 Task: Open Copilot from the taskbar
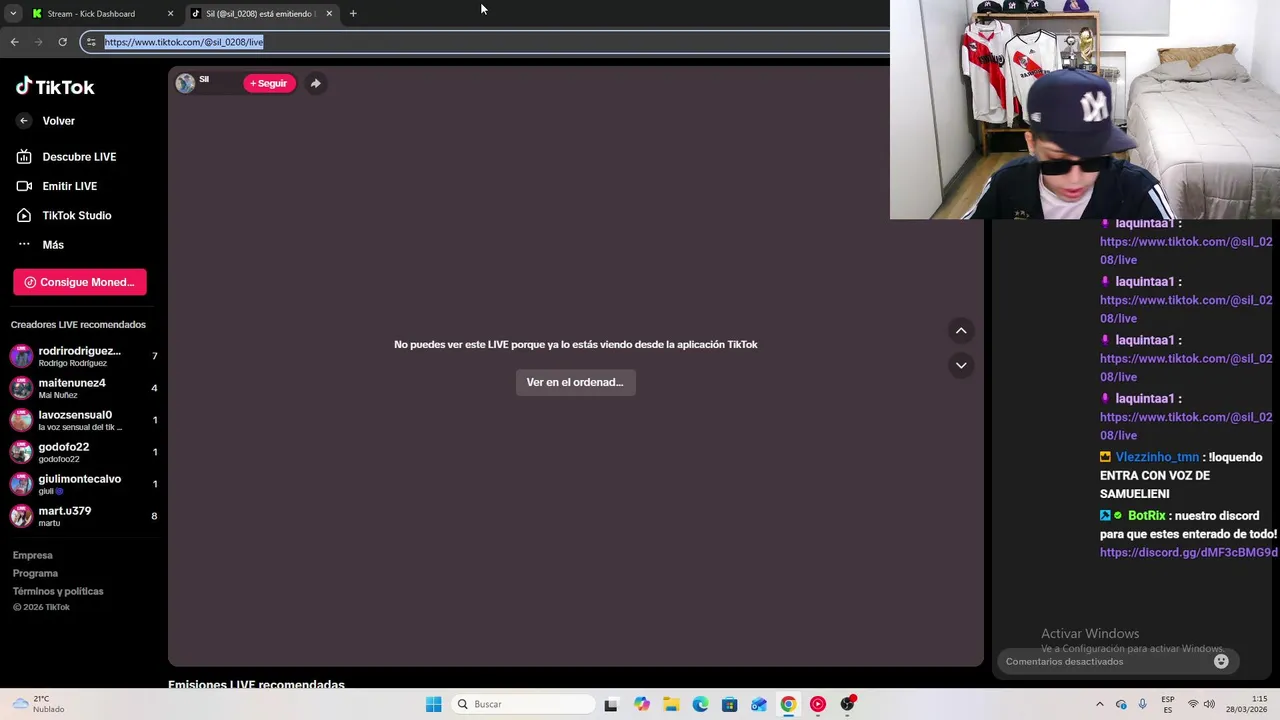pos(641,704)
